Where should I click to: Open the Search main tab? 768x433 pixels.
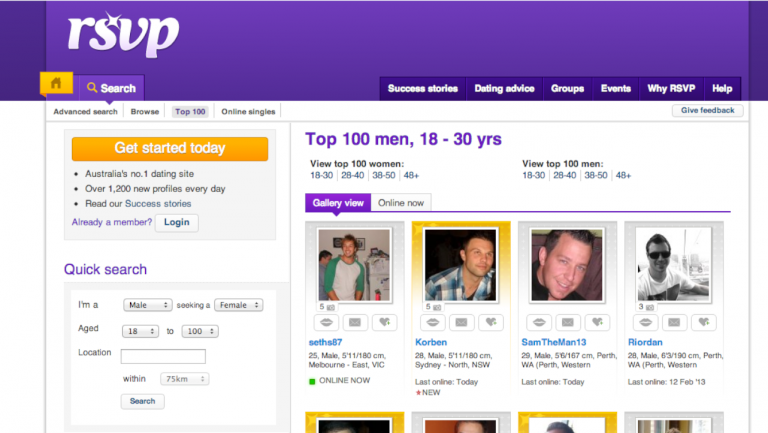[112, 88]
